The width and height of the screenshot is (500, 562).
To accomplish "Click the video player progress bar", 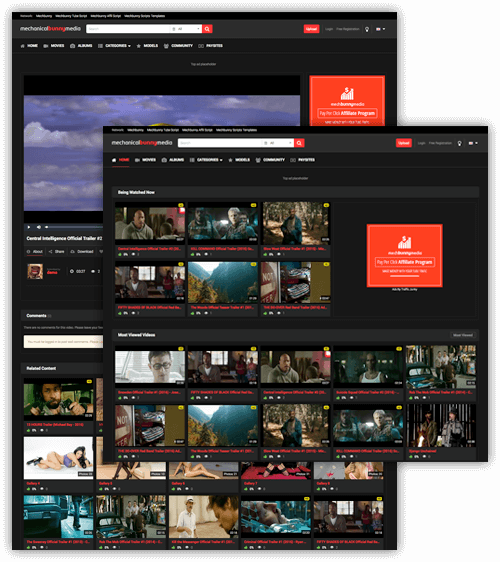I will pyautogui.click(x=73, y=227).
